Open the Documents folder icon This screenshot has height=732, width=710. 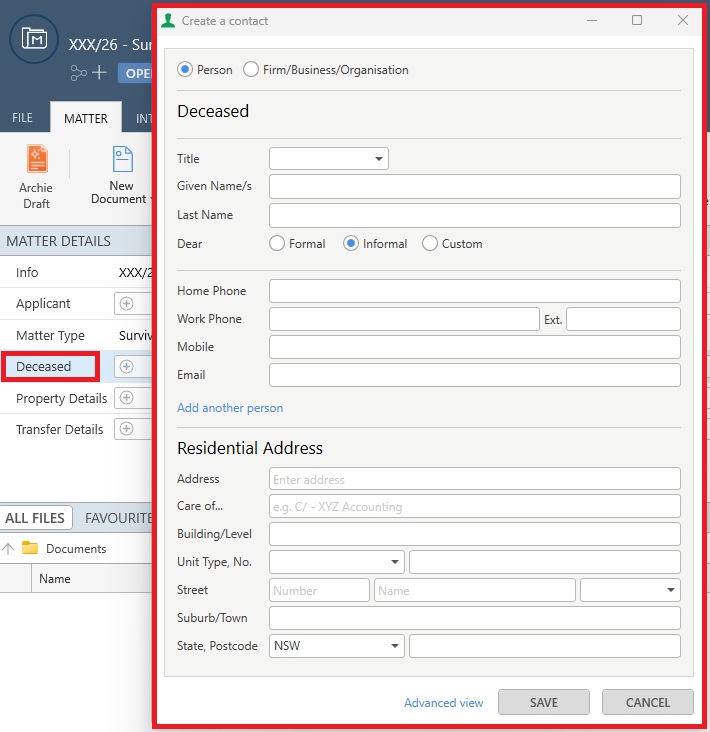click(30, 548)
